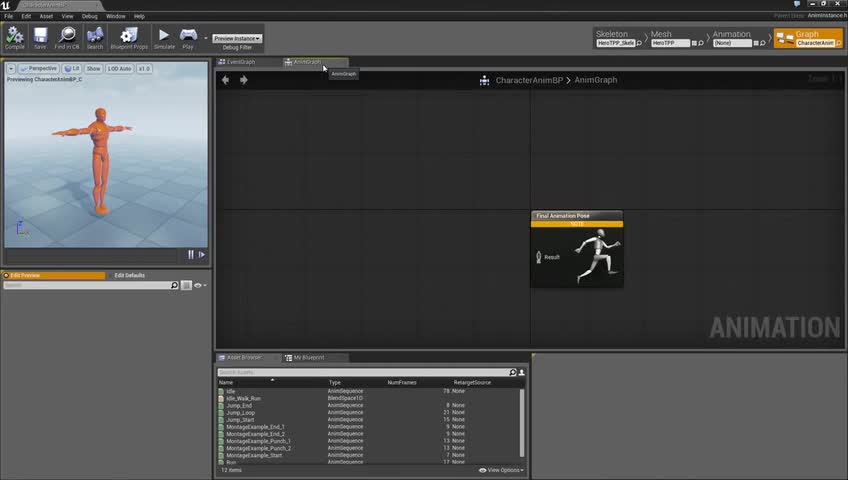Screen dimensions: 848x480
Task: Sort assets by the NumFrames column
Action: coord(402,382)
